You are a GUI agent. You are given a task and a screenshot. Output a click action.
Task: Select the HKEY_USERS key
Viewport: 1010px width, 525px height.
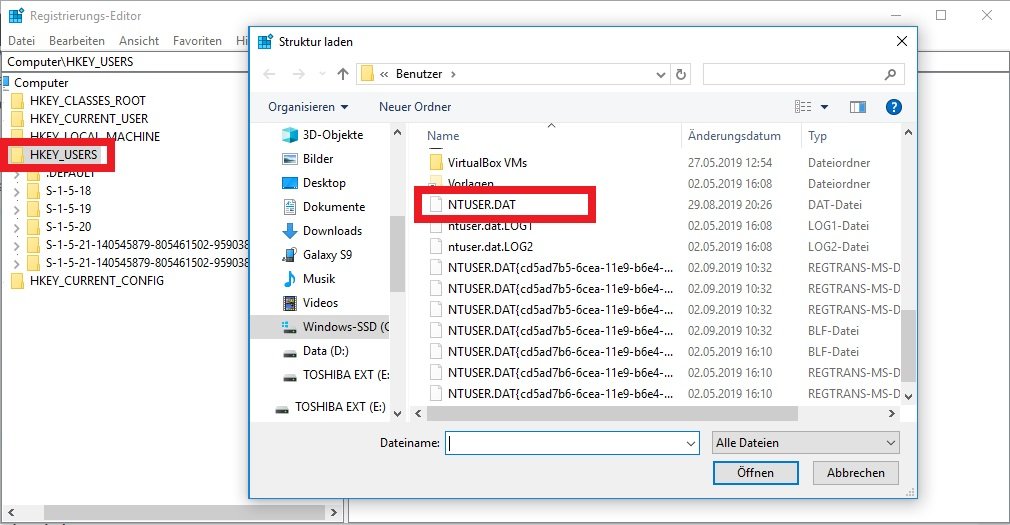(63, 155)
